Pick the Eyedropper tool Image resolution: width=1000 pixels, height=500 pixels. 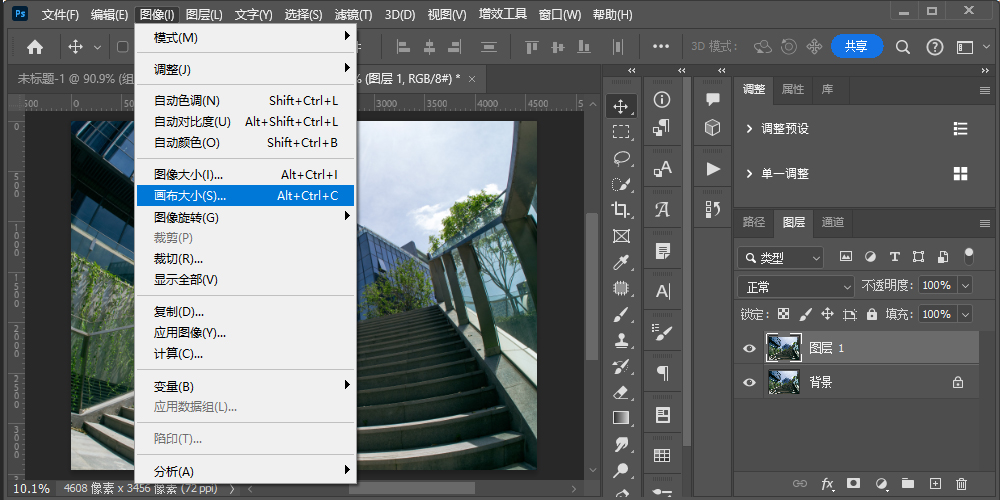[x=621, y=263]
